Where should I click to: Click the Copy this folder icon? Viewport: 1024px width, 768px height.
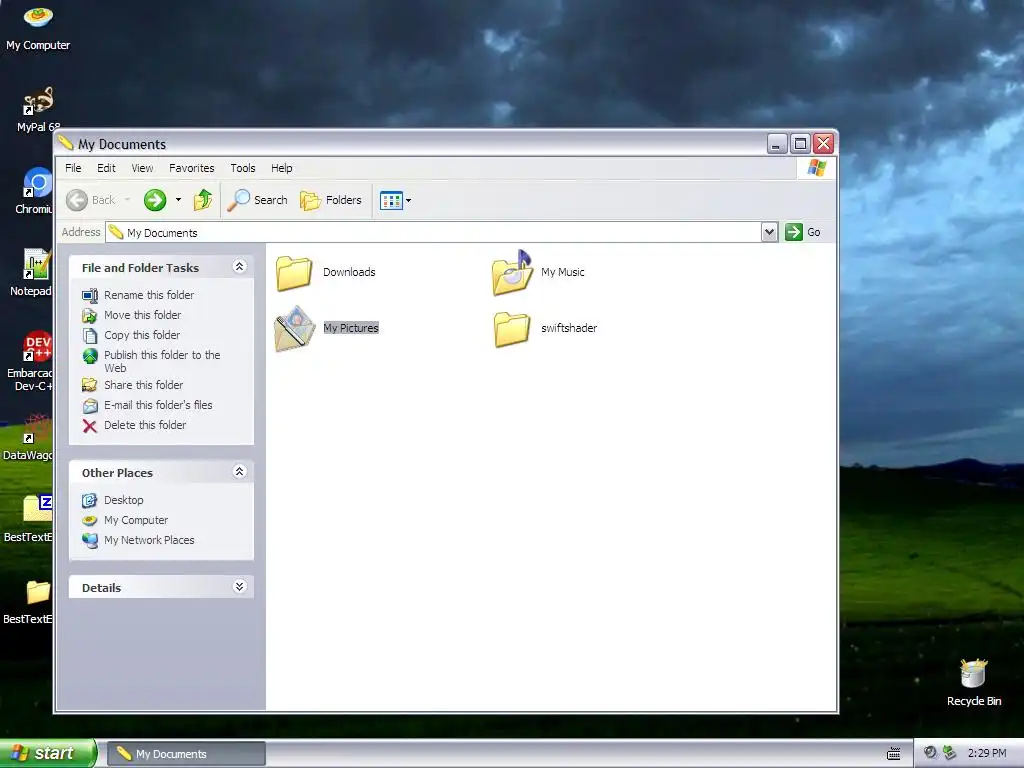pos(90,336)
